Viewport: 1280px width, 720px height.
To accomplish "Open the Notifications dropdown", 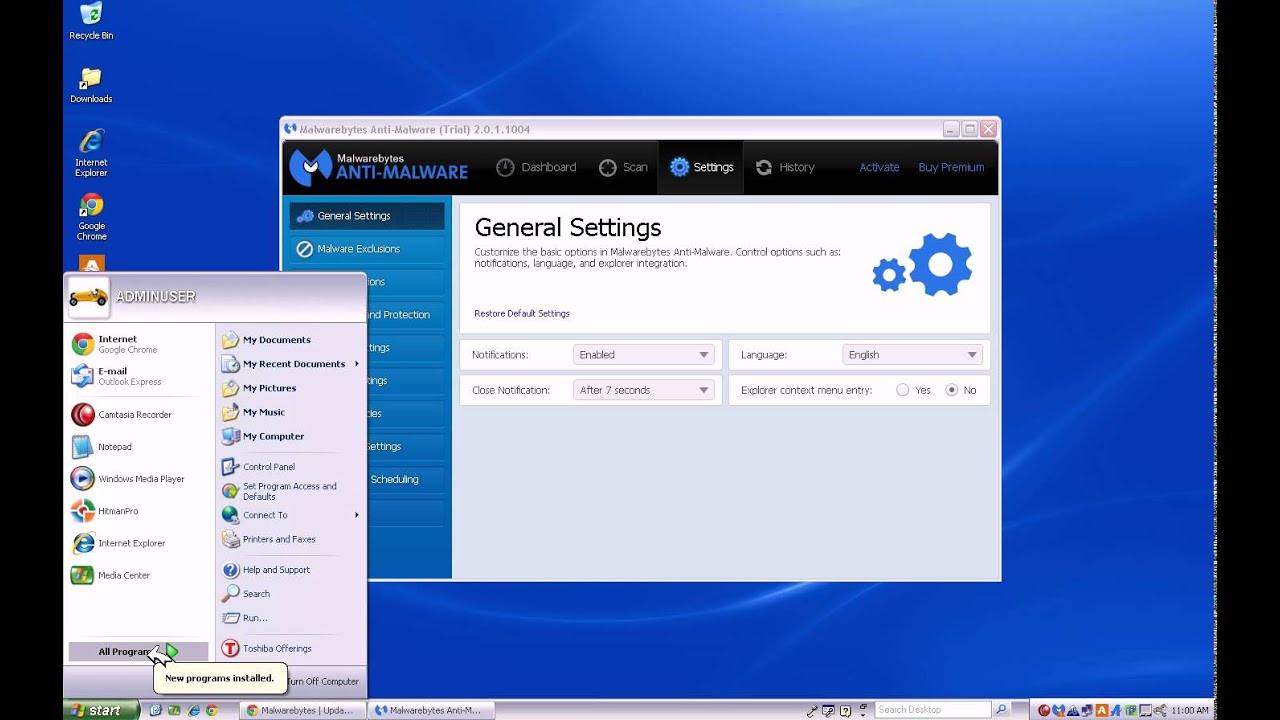I will (x=644, y=355).
